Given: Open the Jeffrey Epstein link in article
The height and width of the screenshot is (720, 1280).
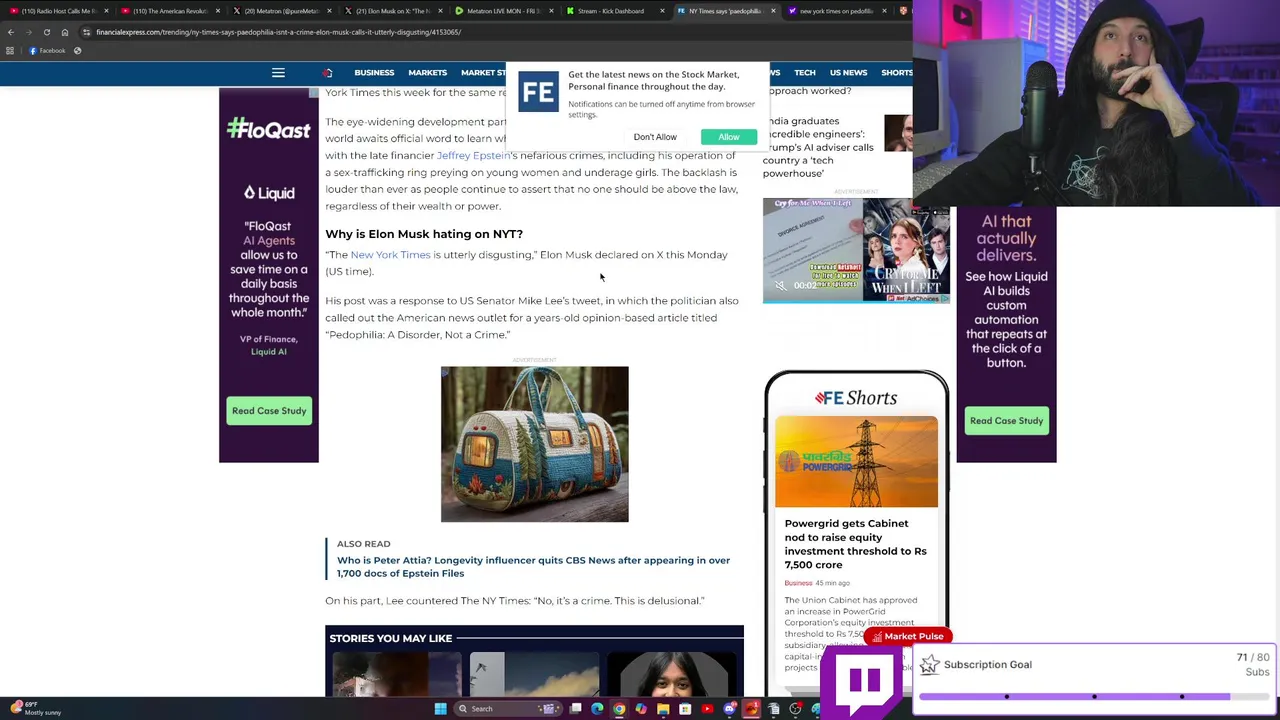Looking at the screenshot, I should (473, 155).
